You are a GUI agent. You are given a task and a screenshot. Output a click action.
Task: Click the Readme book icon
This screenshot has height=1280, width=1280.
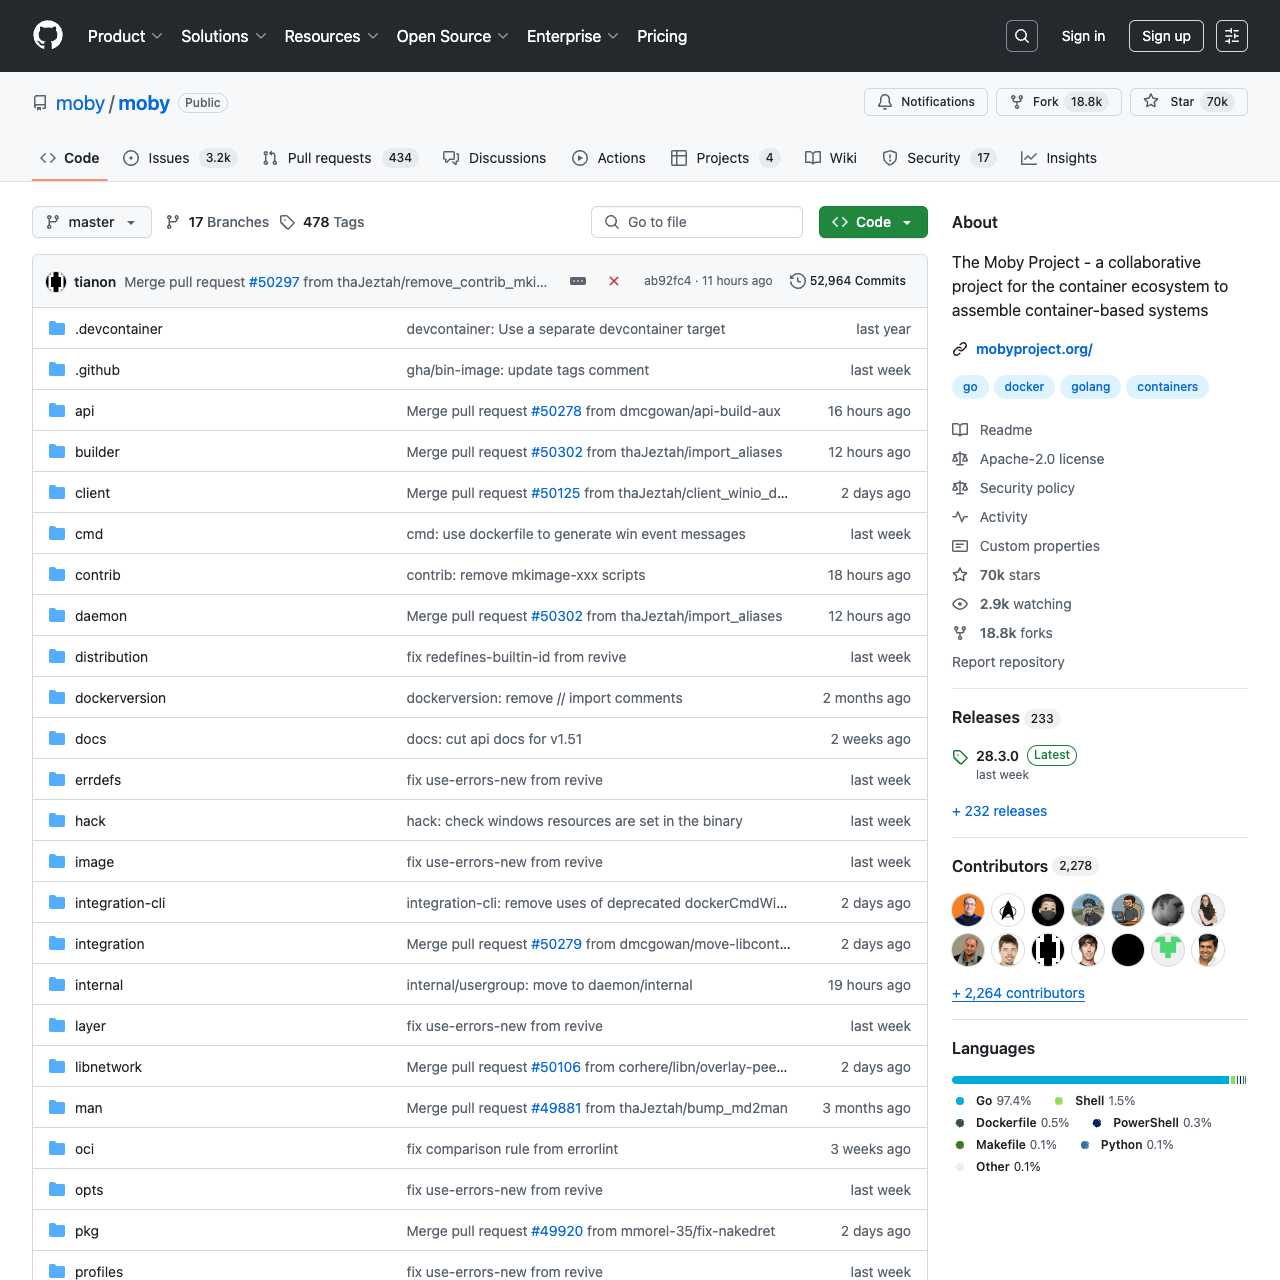pos(960,430)
